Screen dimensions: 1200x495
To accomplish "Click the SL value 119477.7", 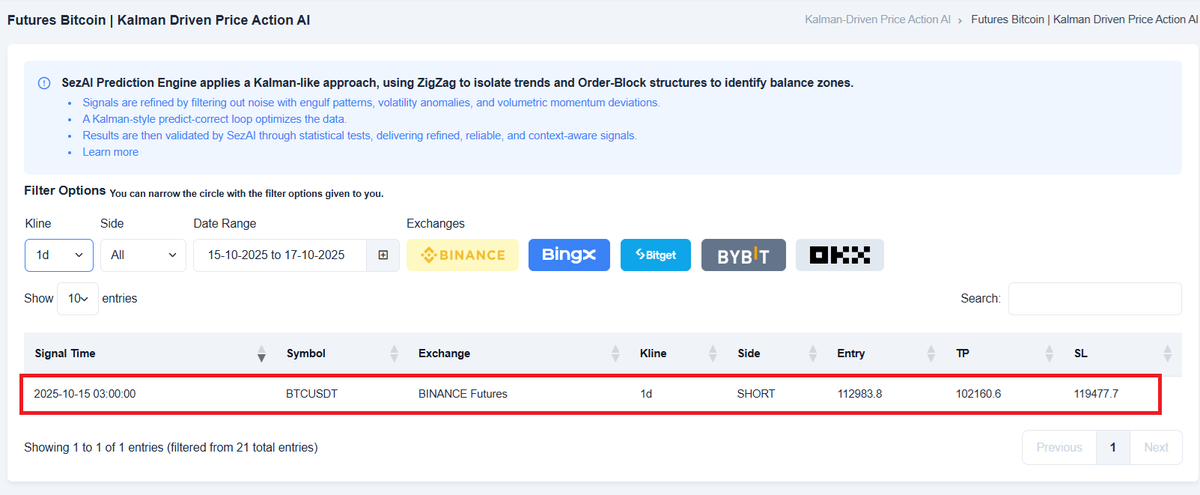I will (x=1096, y=394).
